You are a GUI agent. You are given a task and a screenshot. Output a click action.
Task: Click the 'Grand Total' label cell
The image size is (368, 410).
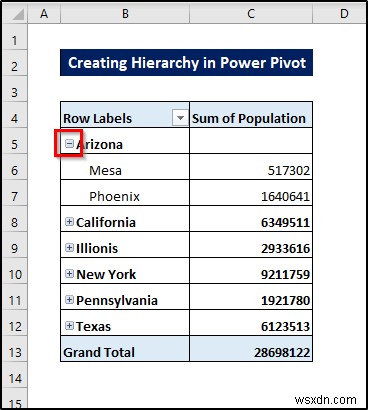[125, 349]
